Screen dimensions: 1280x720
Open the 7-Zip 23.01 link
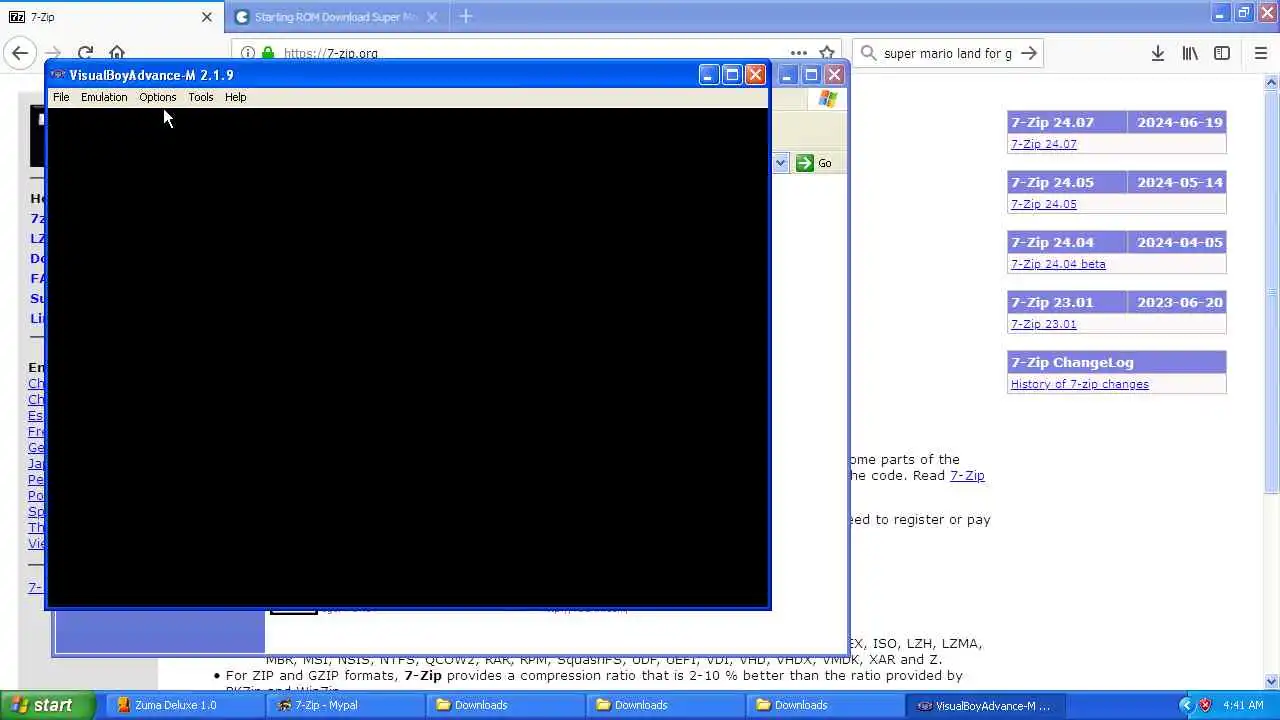pyautogui.click(x=1043, y=324)
